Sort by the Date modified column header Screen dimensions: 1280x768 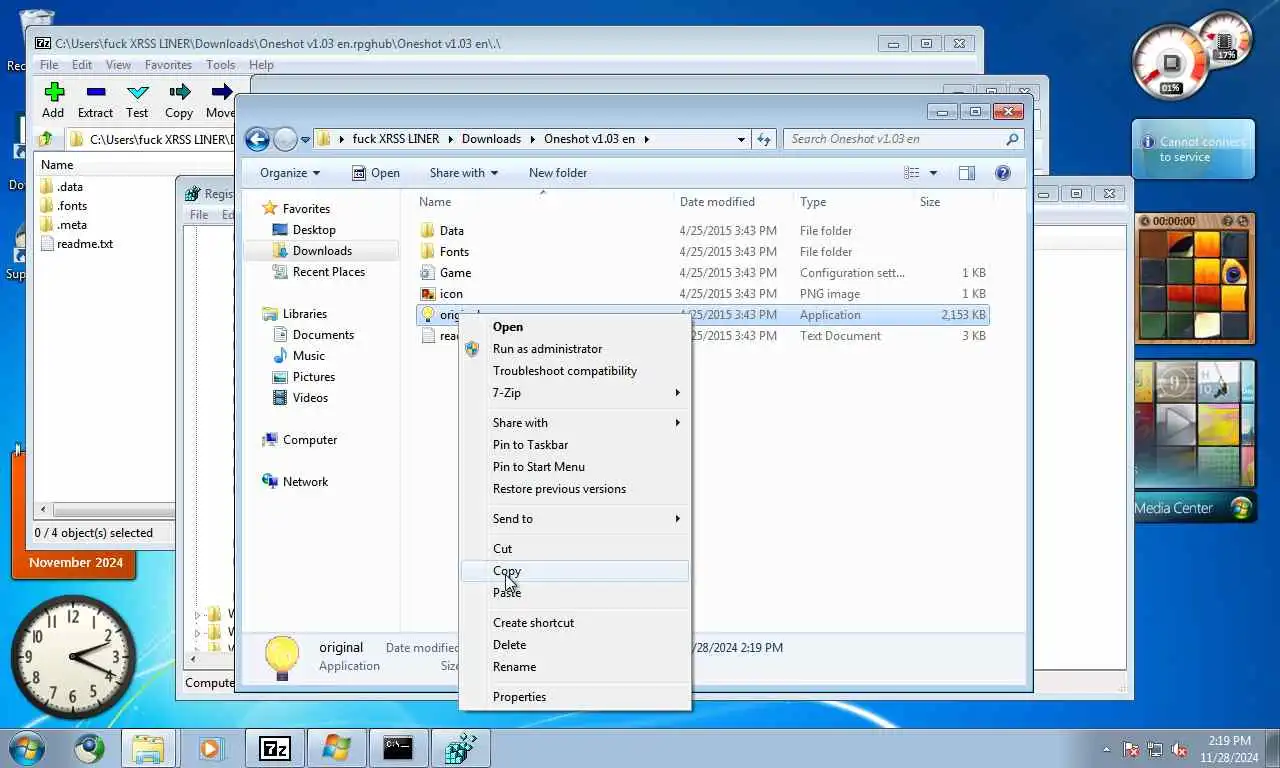tap(717, 202)
